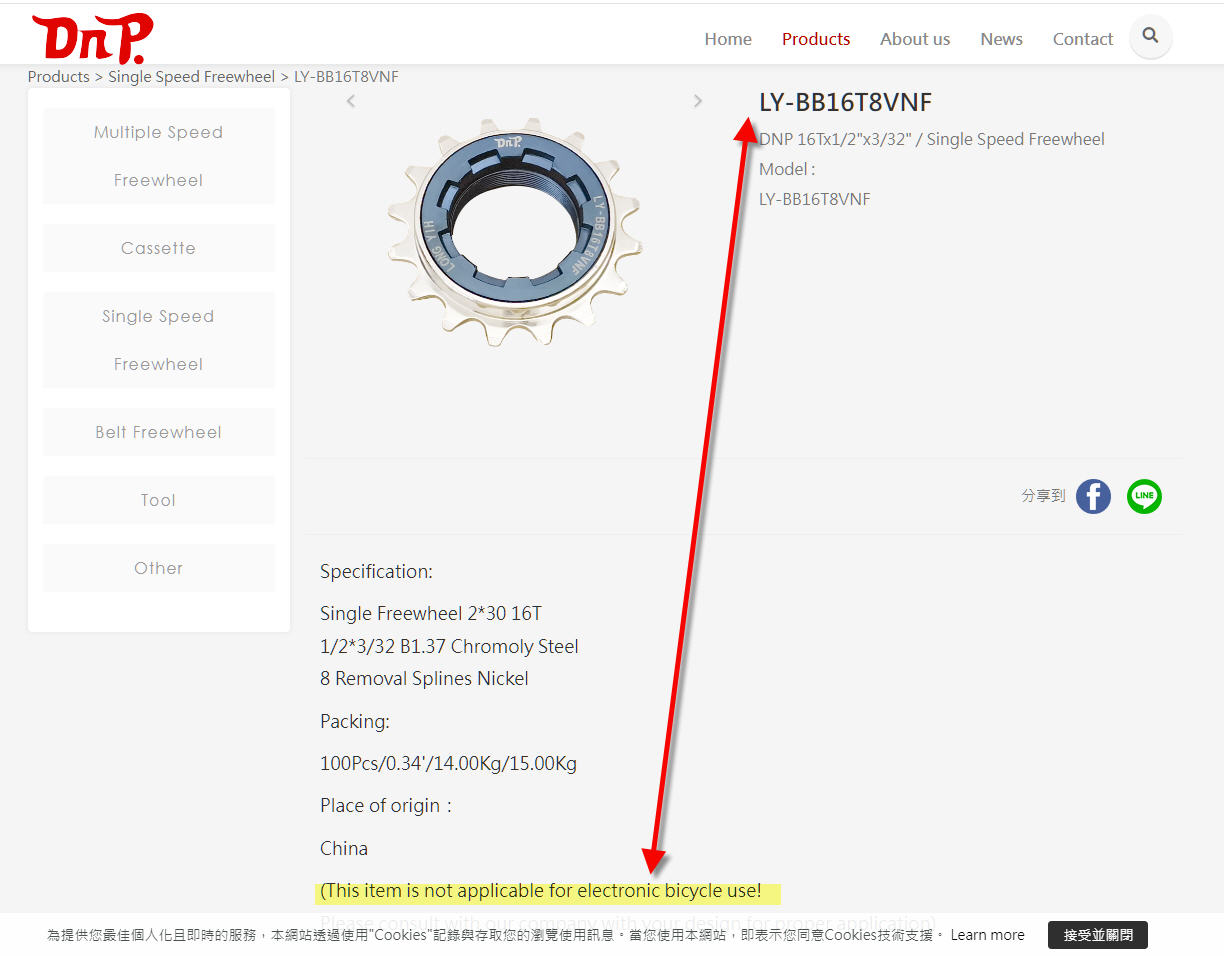Visit the Contact page
Viewport: 1224px width, 956px height.
point(1082,39)
